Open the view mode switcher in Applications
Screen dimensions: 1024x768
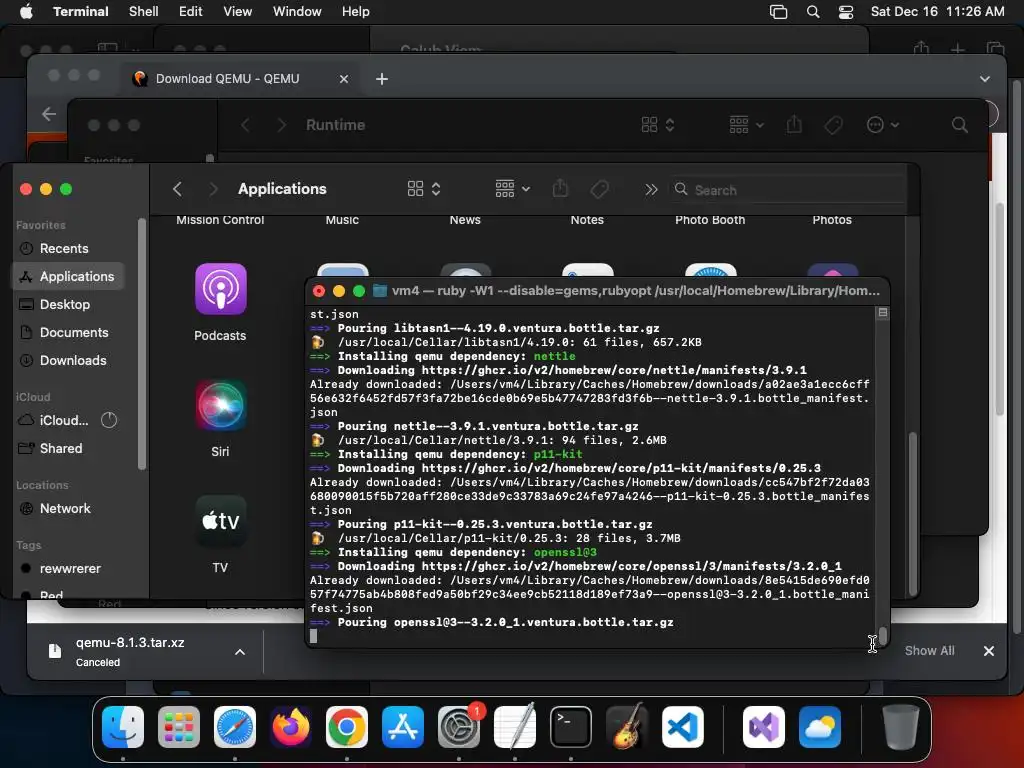coord(424,189)
